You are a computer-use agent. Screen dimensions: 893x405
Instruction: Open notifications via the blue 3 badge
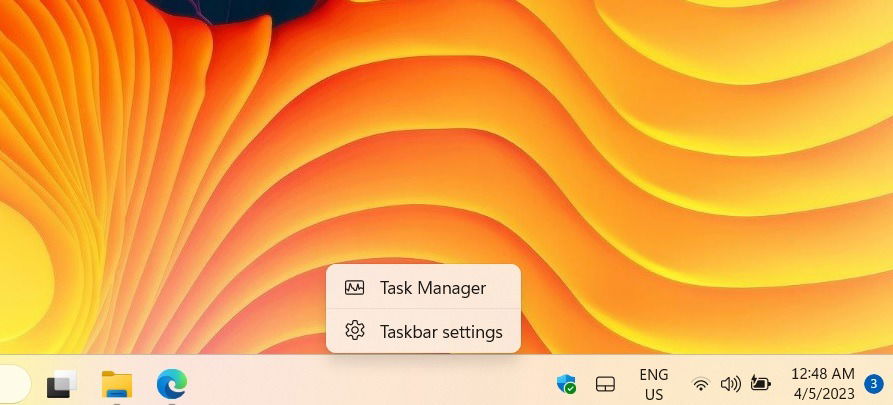(x=874, y=384)
